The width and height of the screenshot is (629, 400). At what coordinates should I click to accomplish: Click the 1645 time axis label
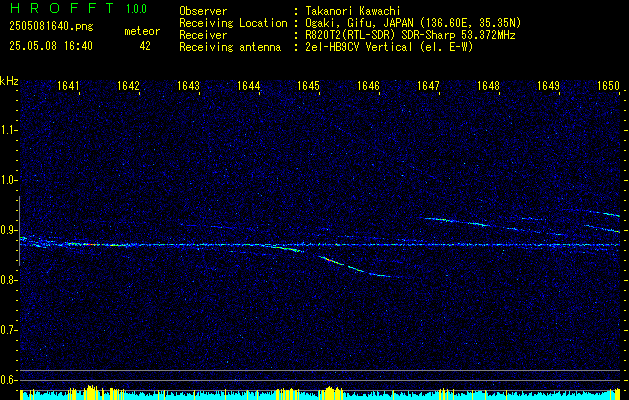point(308,85)
